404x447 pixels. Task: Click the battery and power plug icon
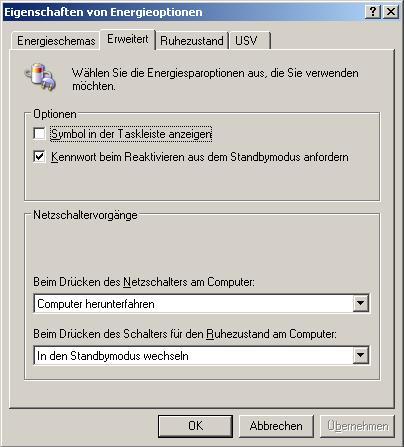click(40, 77)
